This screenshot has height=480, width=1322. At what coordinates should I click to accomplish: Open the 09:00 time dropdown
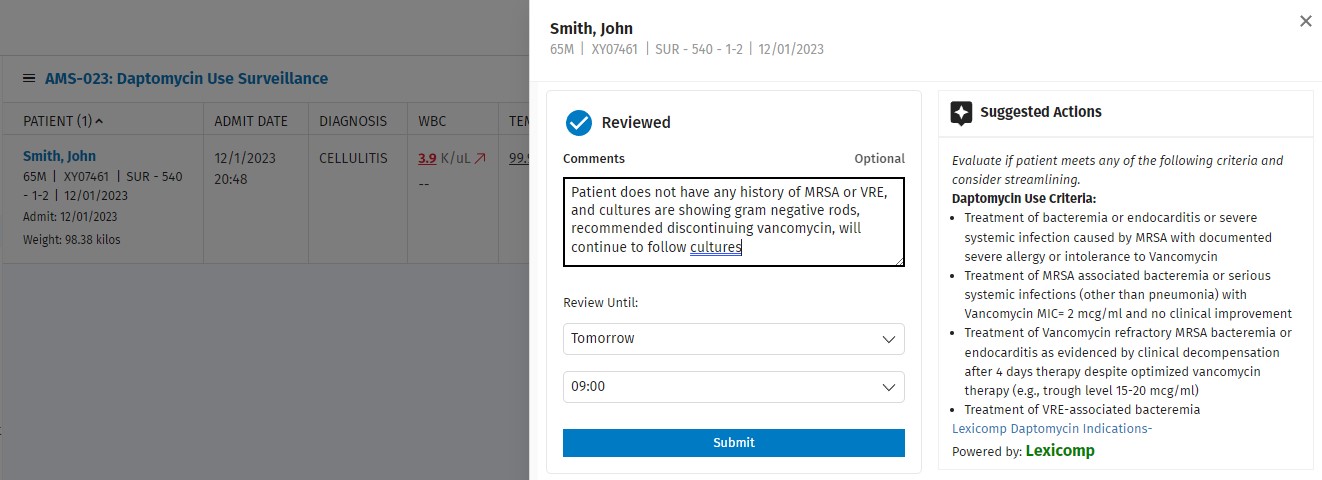pos(733,387)
